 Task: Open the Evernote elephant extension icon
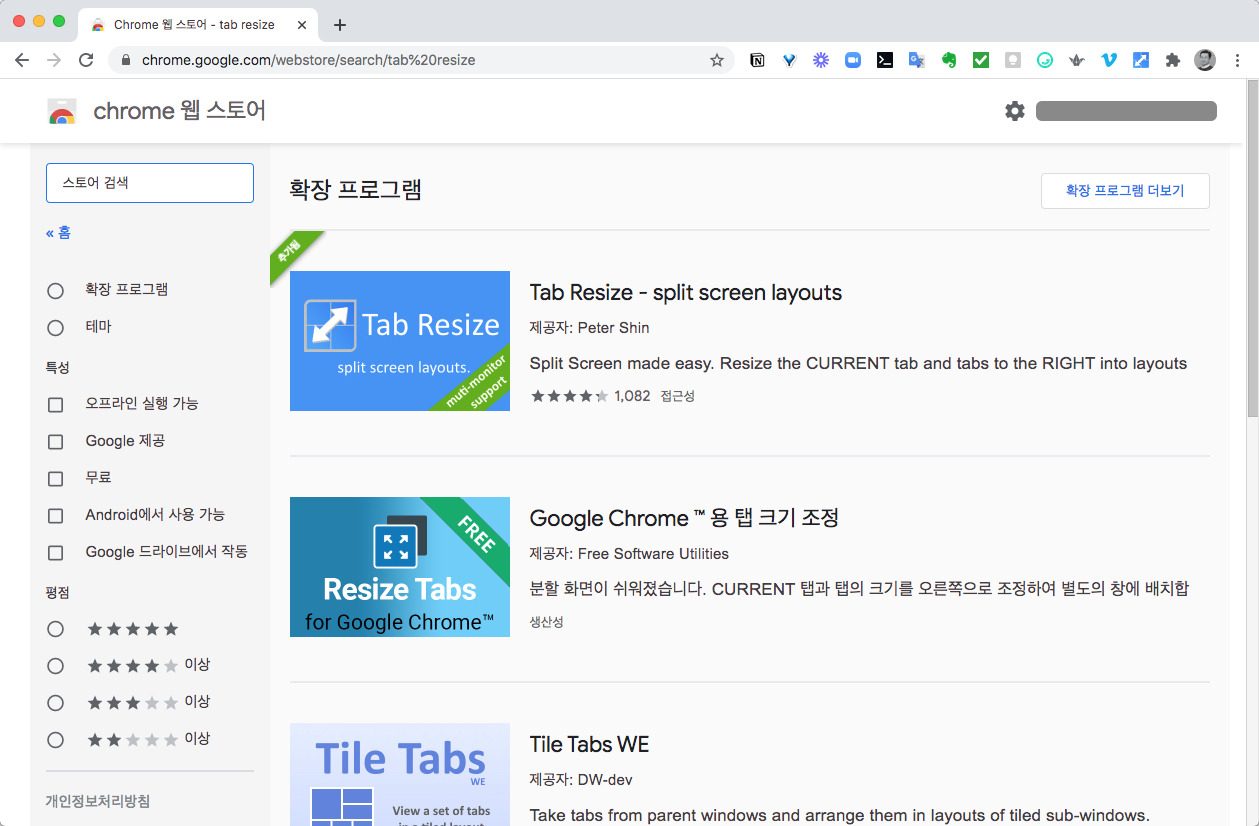949,60
